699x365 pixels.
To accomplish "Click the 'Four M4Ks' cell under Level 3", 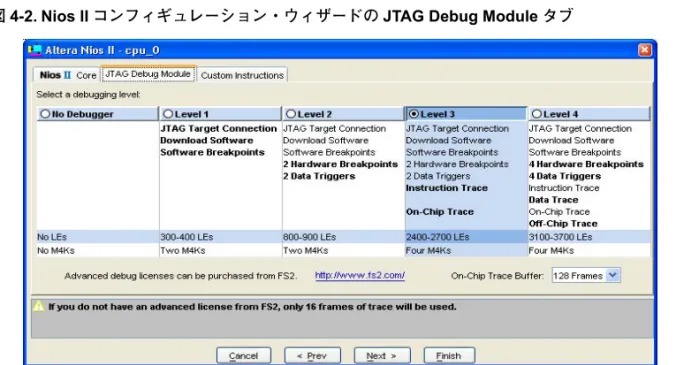I will (x=466, y=250).
